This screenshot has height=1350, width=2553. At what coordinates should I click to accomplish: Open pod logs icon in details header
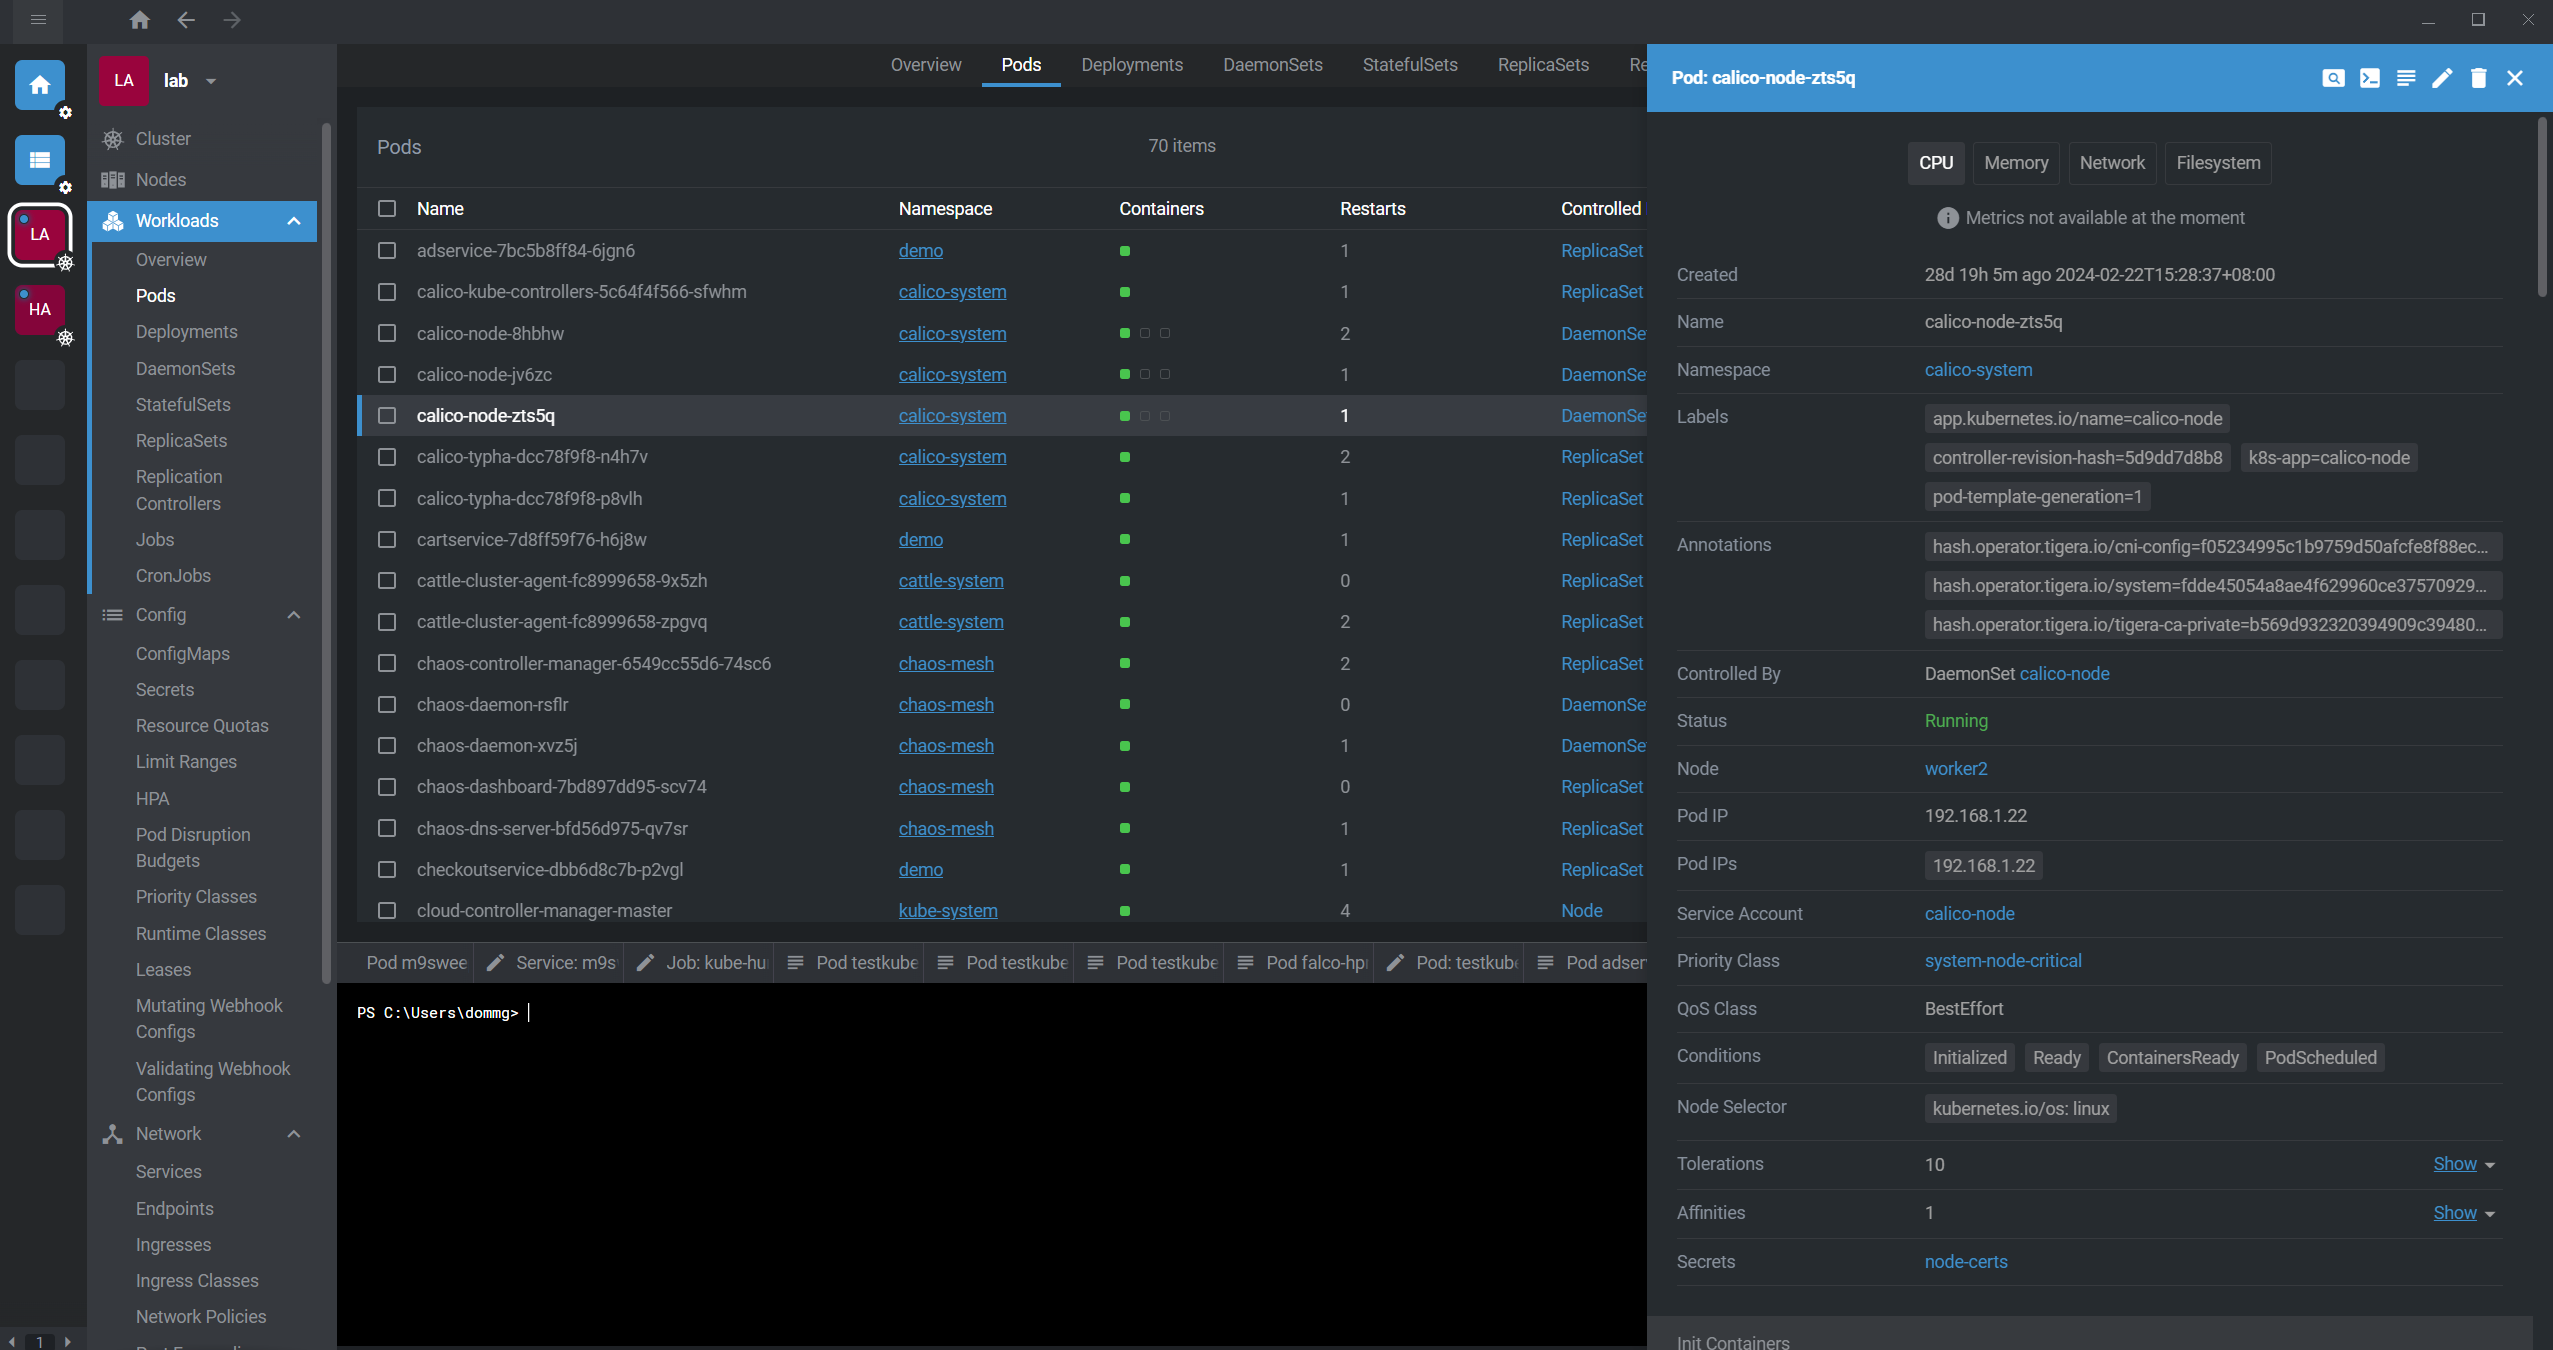point(2405,78)
